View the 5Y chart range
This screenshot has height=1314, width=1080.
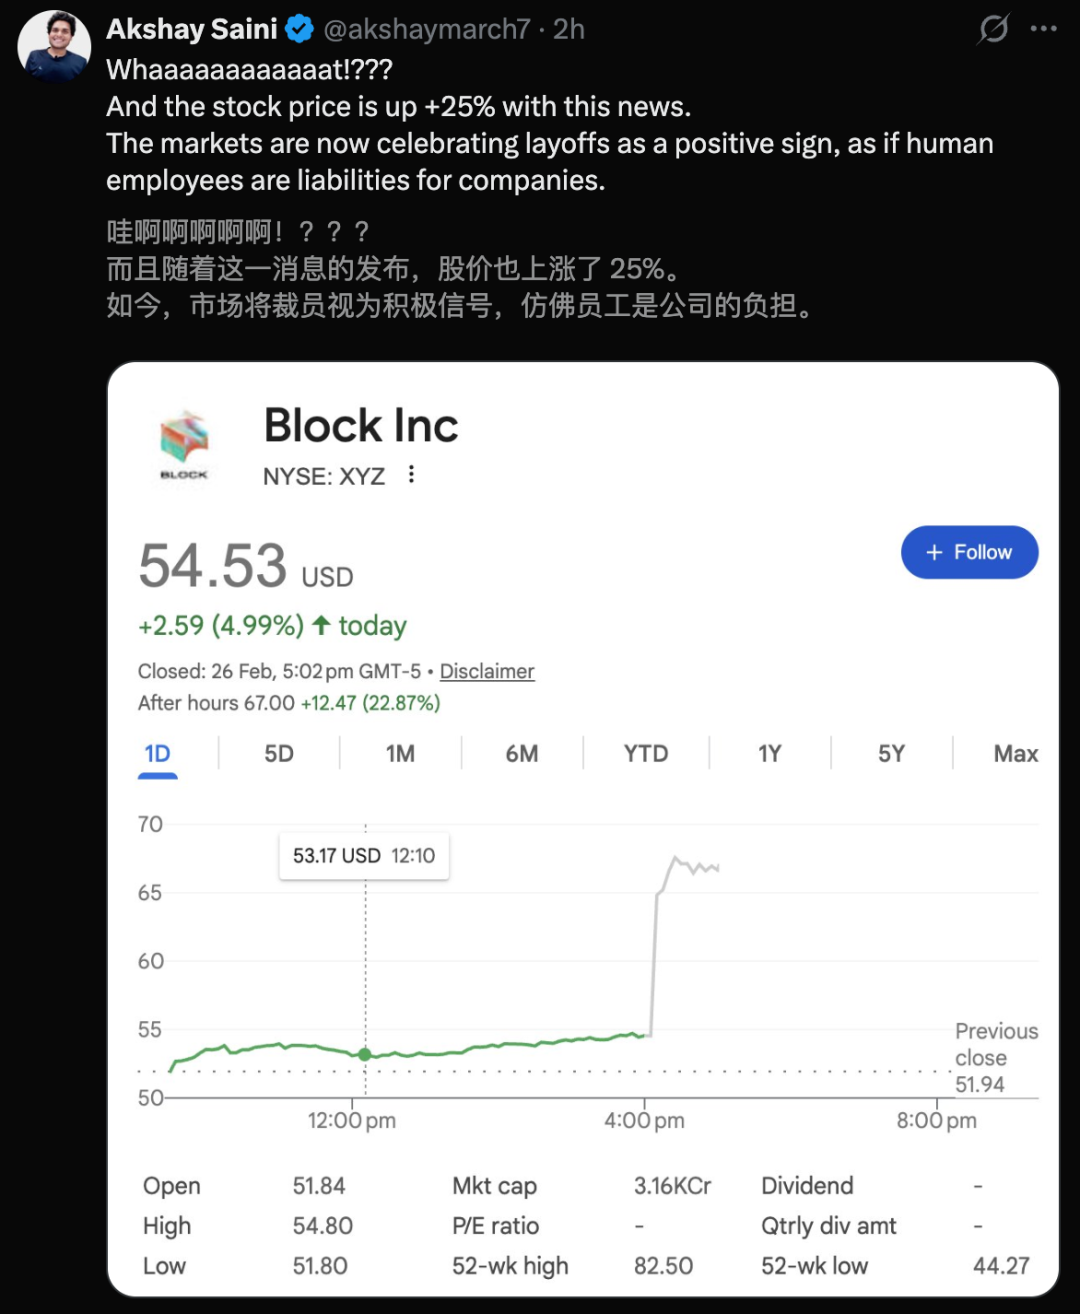pos(891,754)
